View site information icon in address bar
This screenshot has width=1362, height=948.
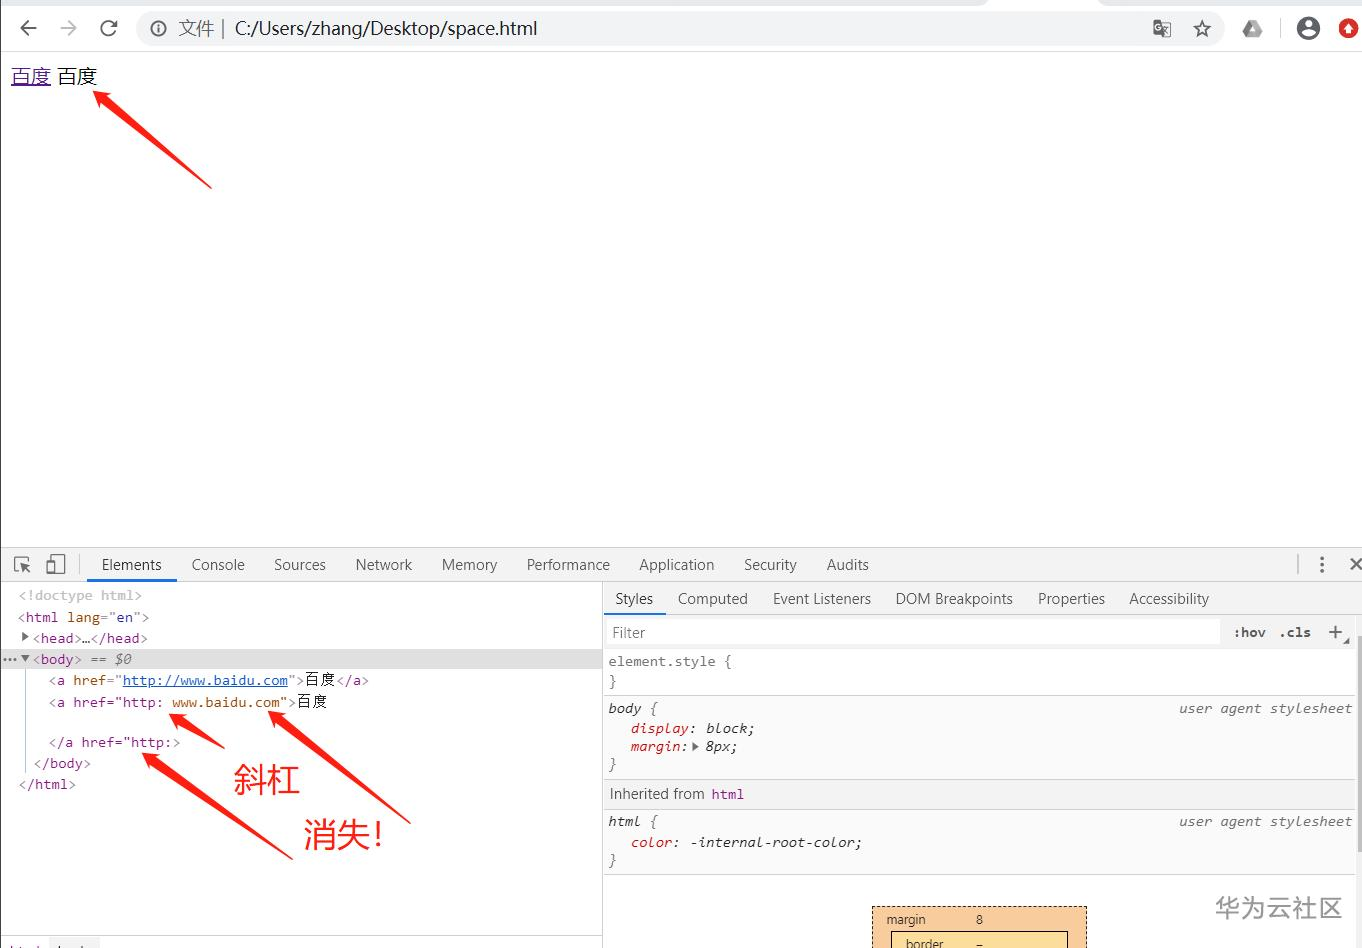click(158, 29)
